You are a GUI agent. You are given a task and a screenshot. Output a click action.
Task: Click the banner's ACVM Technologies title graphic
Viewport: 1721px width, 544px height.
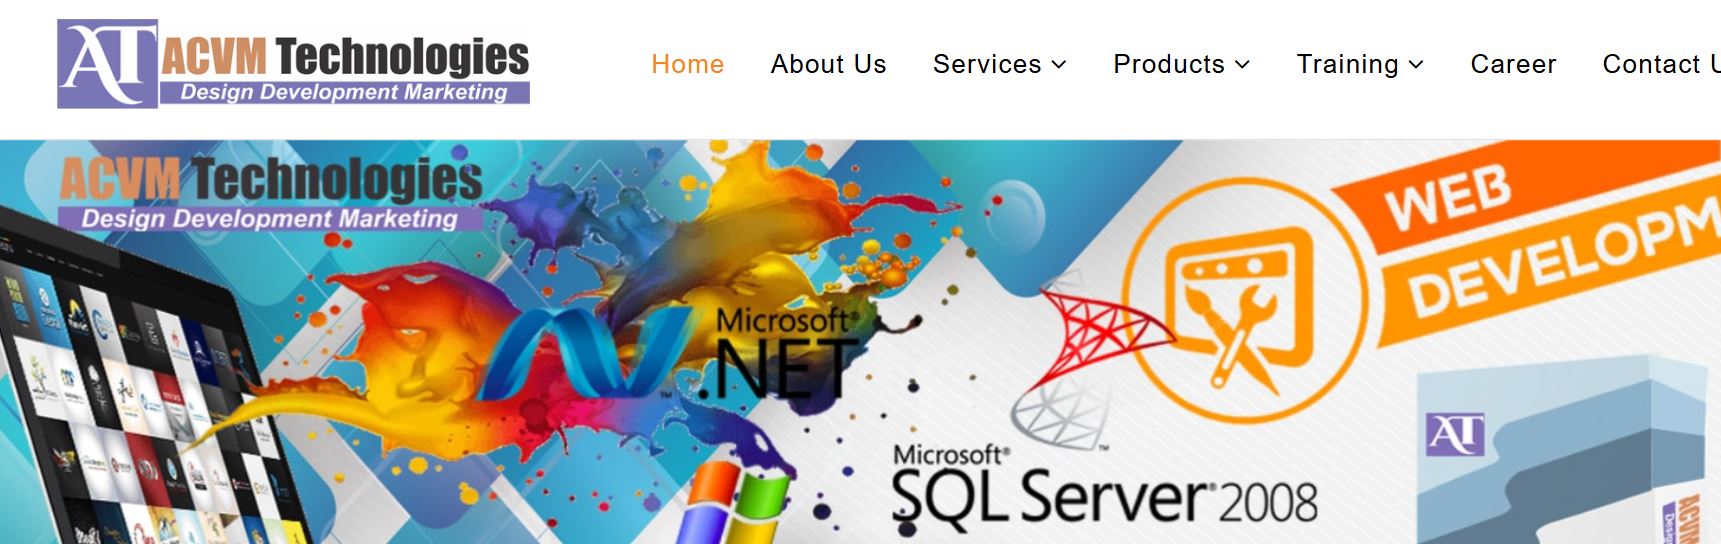pos(270,193)
